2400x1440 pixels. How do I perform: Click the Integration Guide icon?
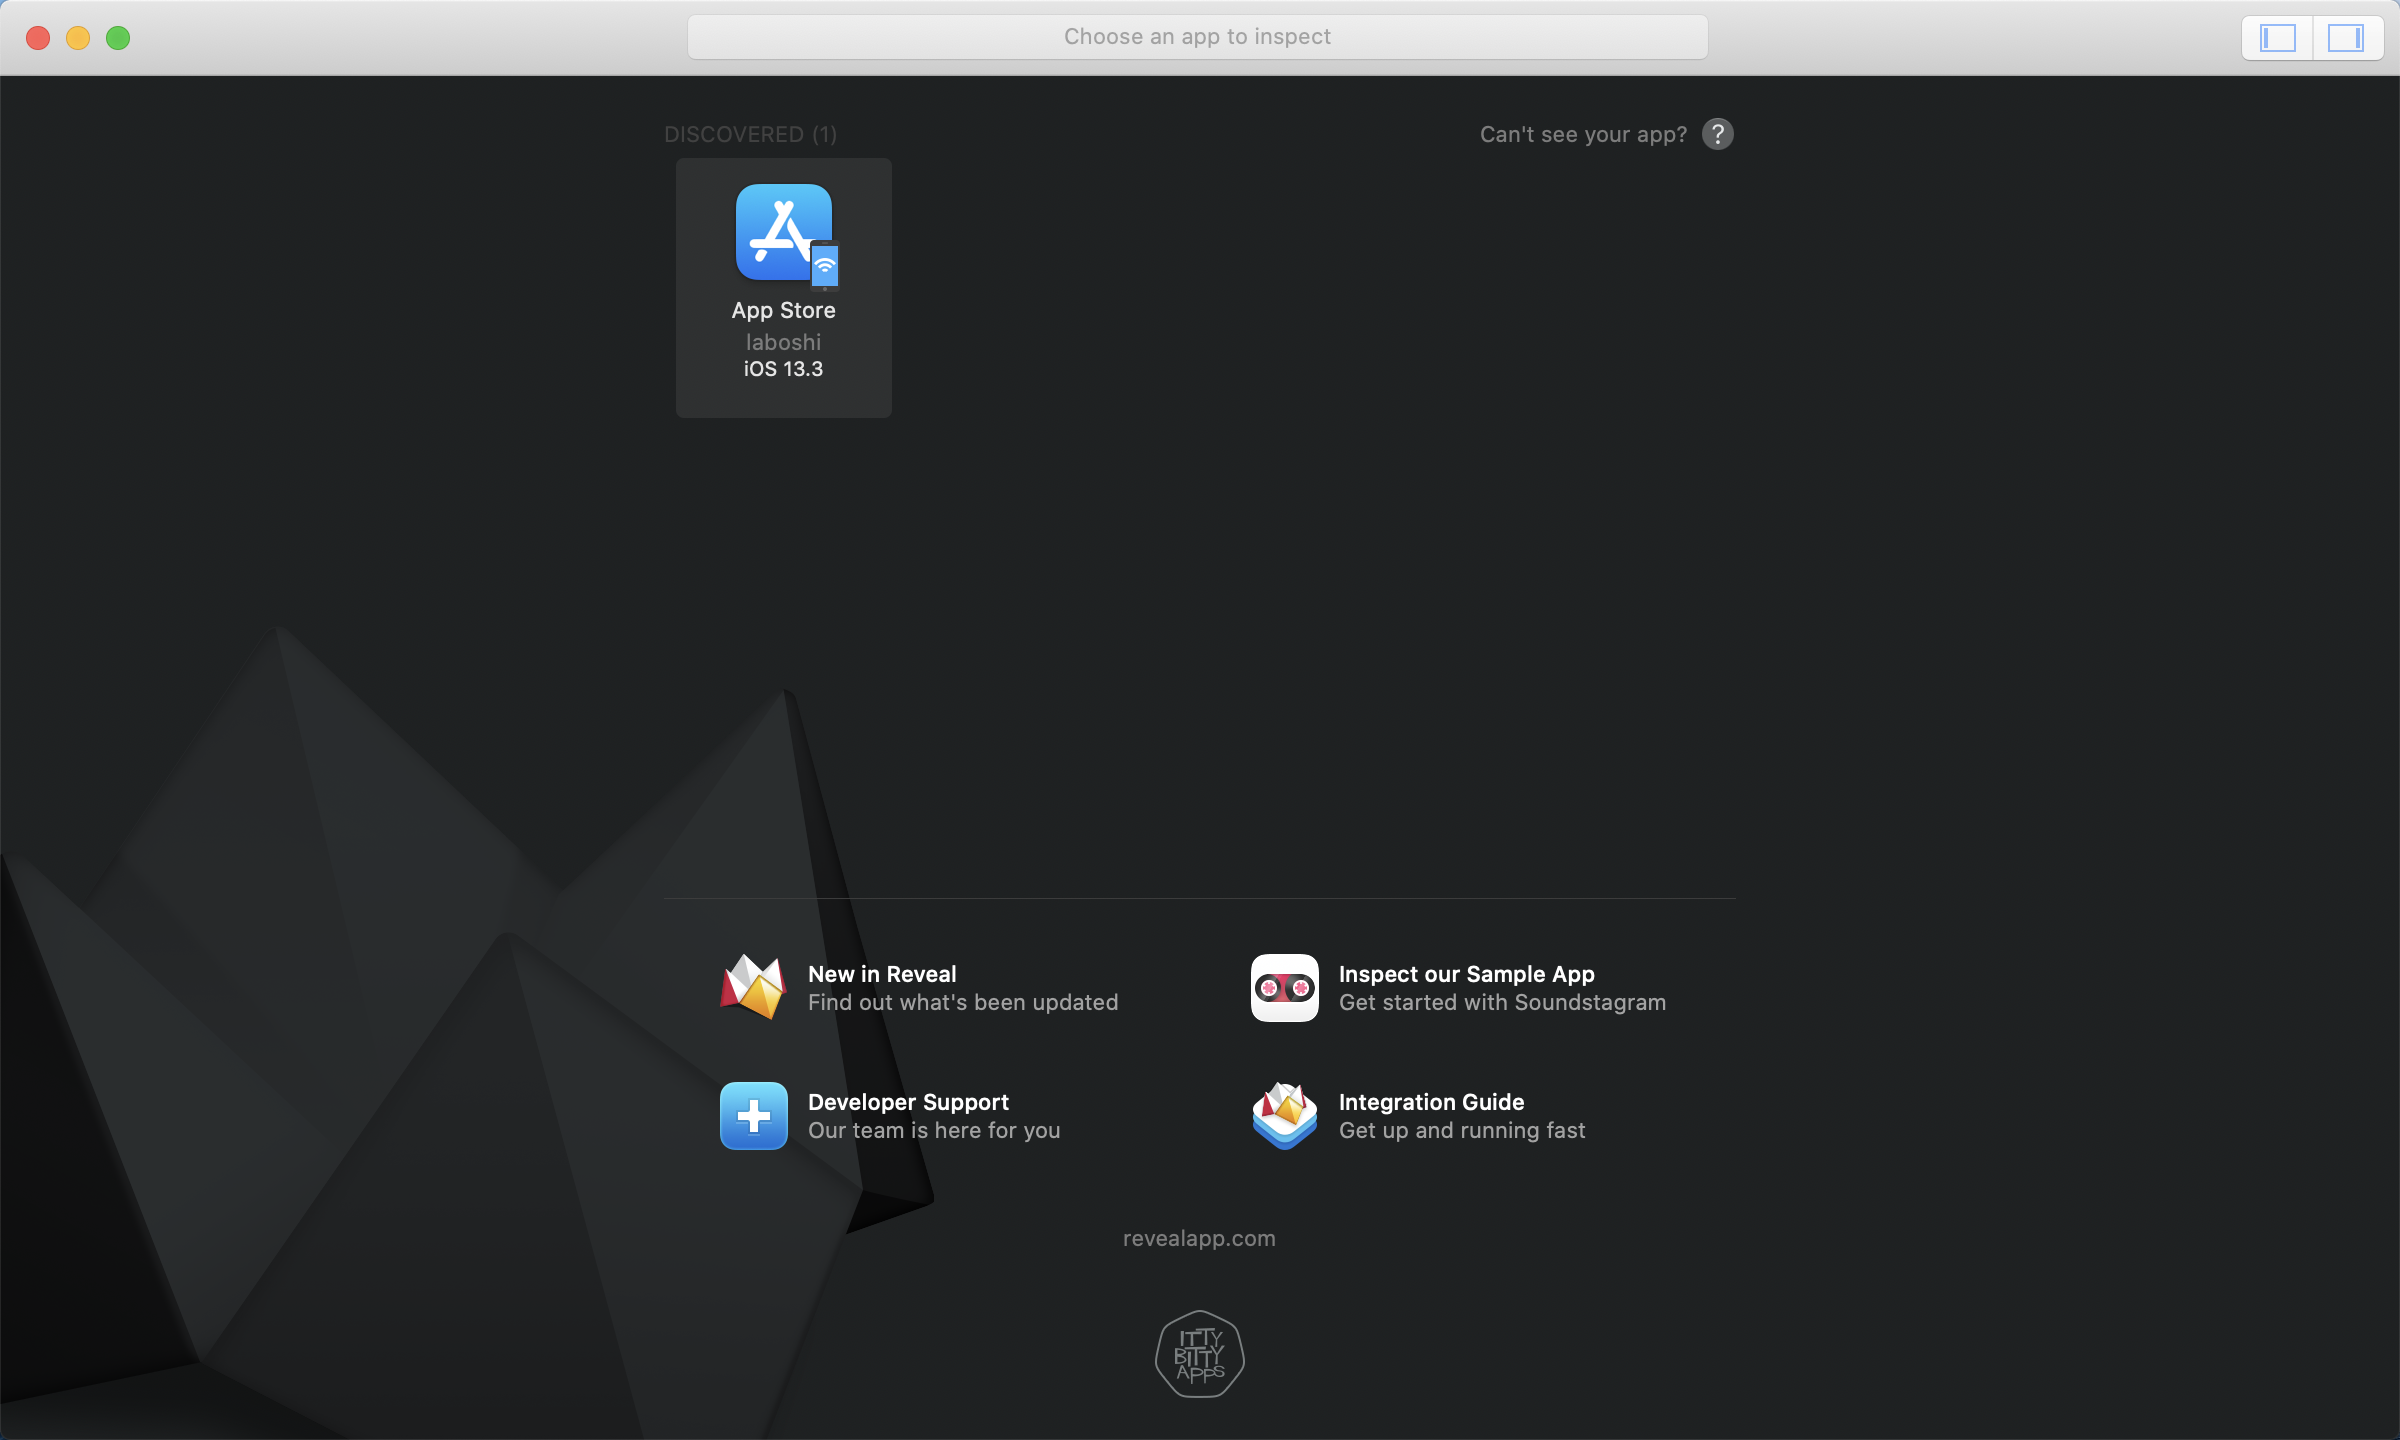[1285, 1116]
